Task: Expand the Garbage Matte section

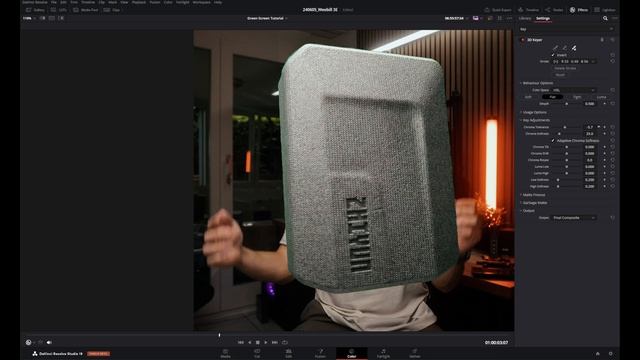Action: 534,202
